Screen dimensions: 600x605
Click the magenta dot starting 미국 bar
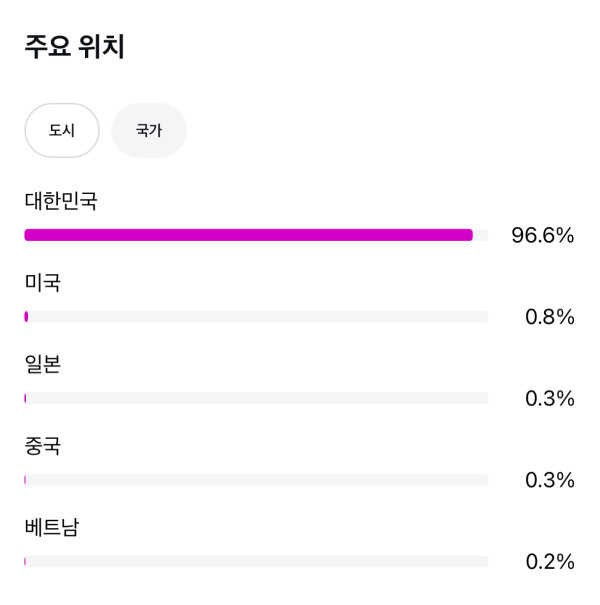click(x=26, y=317)
